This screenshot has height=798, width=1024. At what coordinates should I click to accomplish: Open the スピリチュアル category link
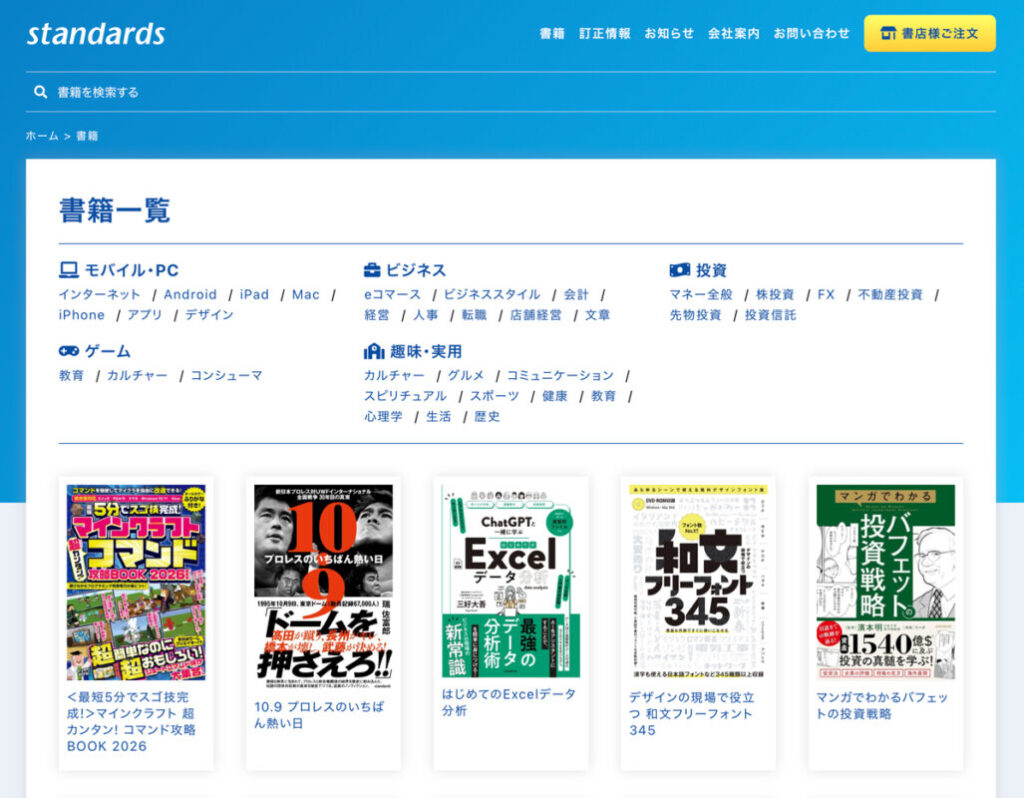click(405, 396)
